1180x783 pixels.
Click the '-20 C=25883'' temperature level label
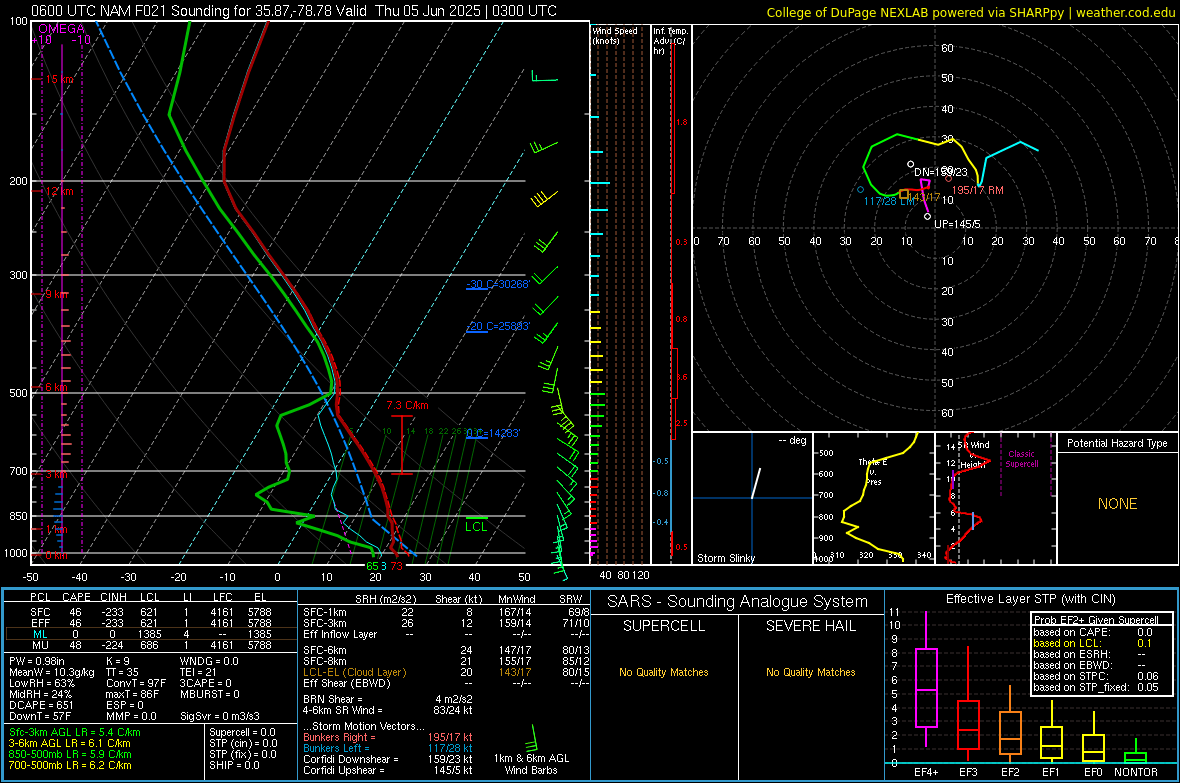(x=498, y=326)
